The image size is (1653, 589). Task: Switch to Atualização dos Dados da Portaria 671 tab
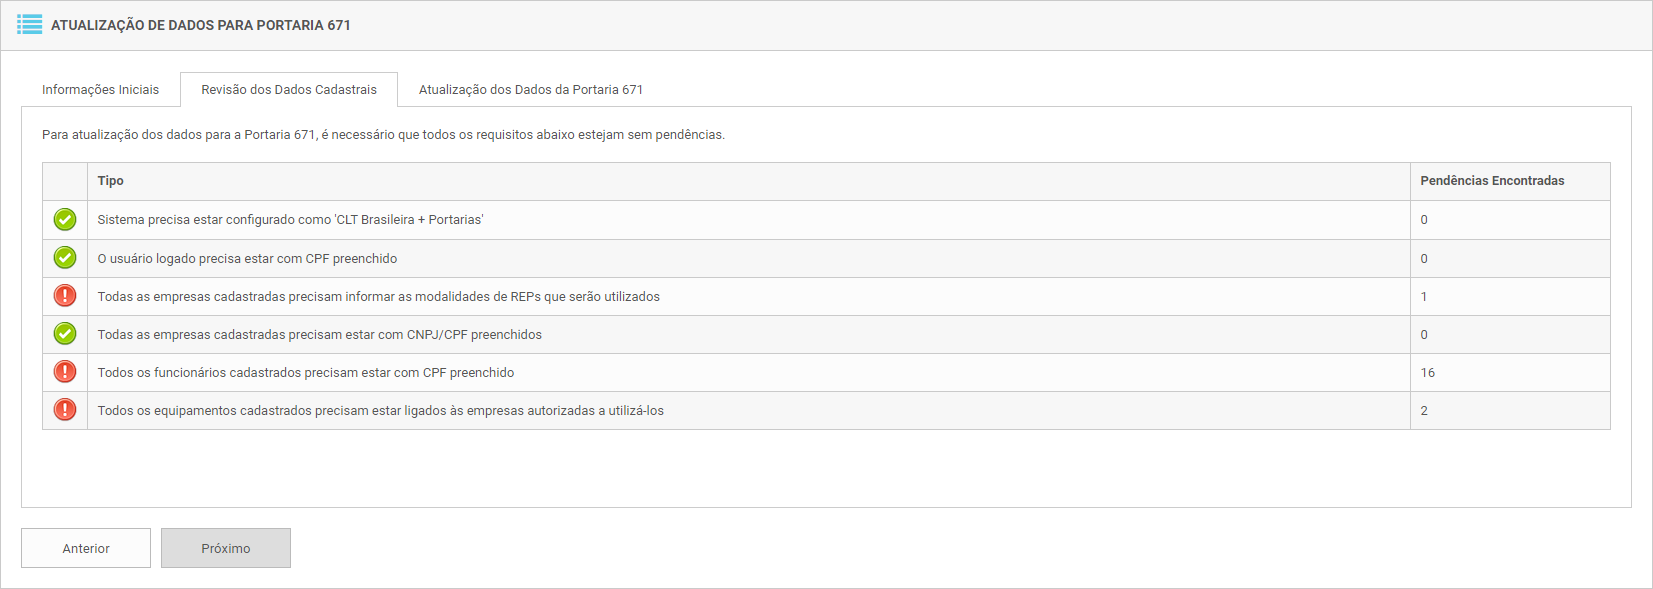click(x=531, y=90)
